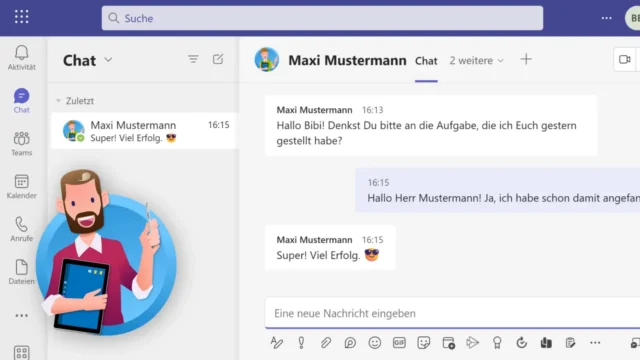Open Dateien in the sidebar
The image size is (640, 360).
[x=22, y=272]
